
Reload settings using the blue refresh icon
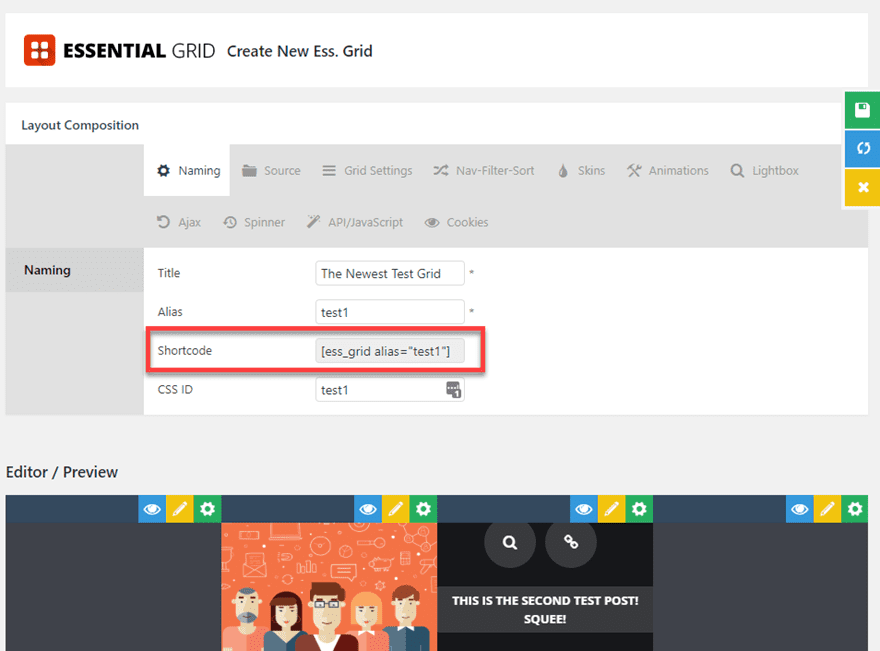click(862, 148)
